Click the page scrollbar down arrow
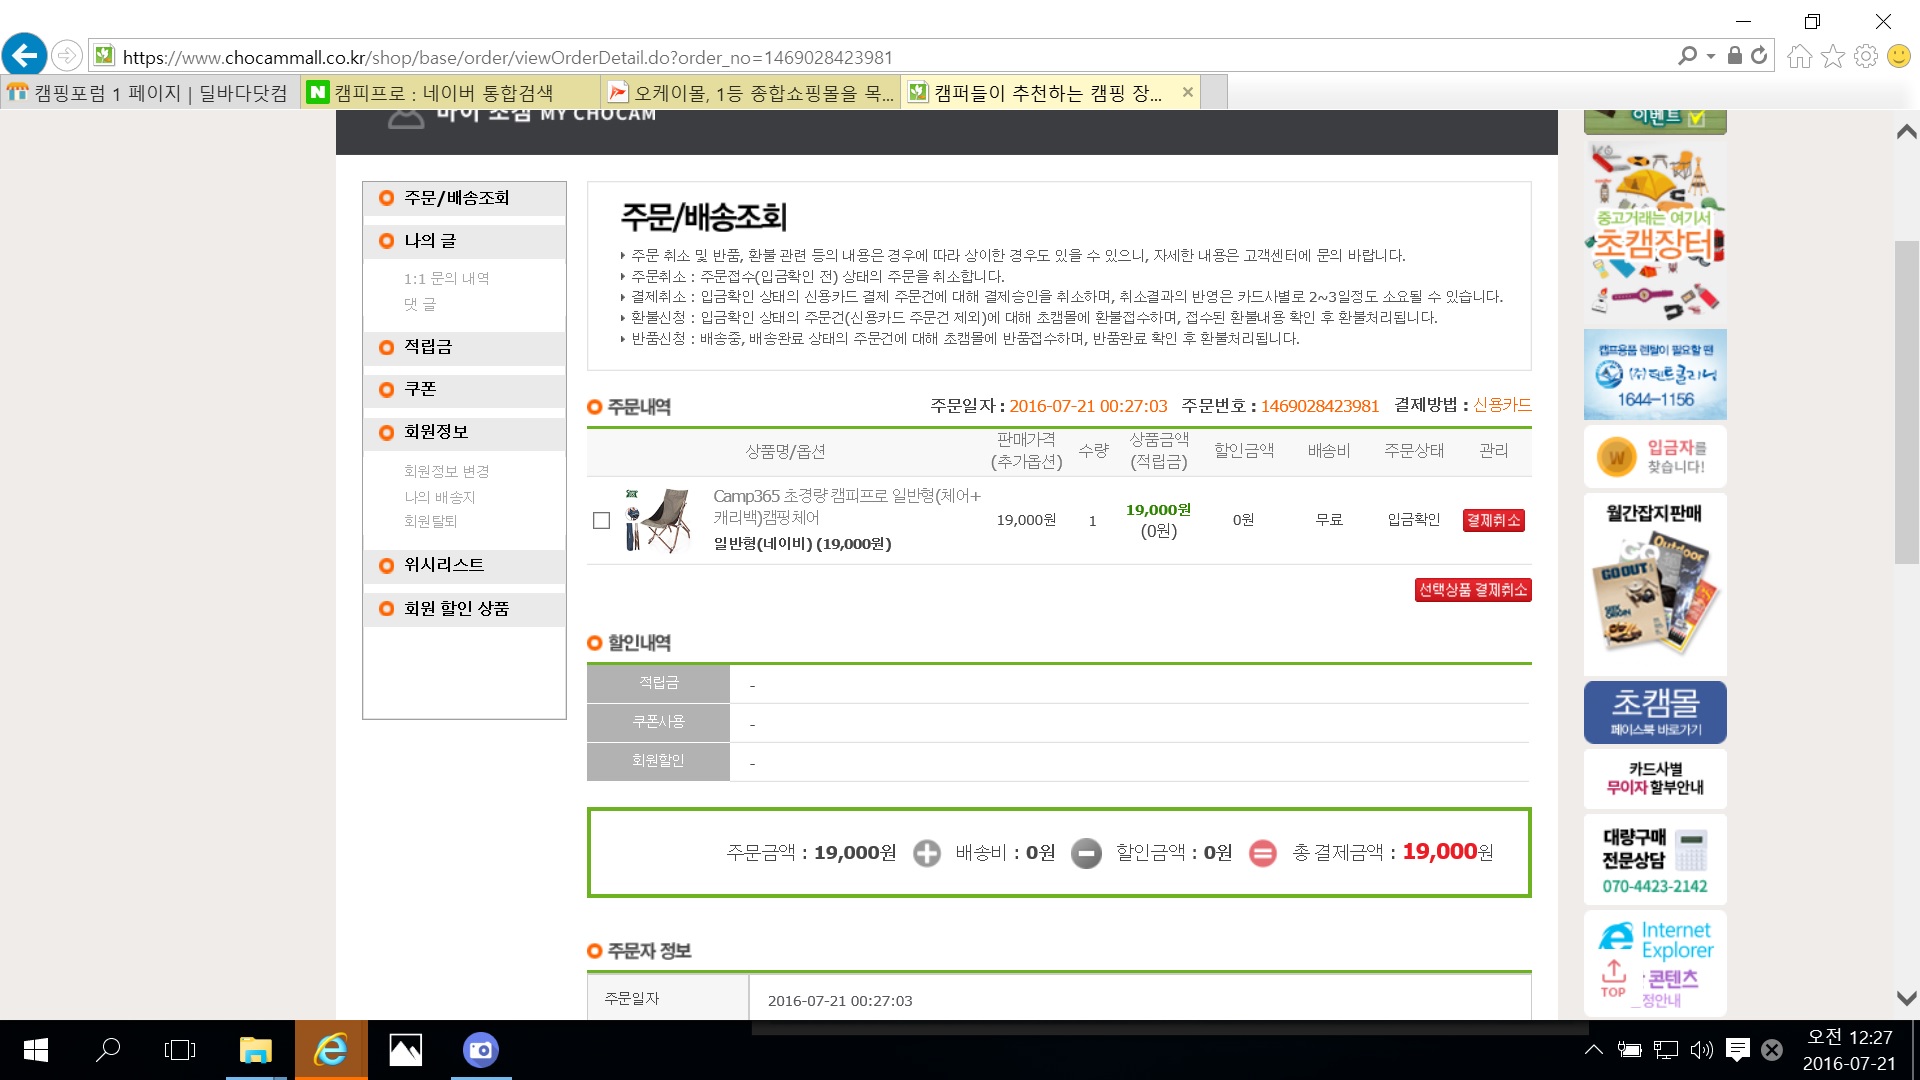Viewport: 1920px width, 1080px height. (x=1906, y=998)
